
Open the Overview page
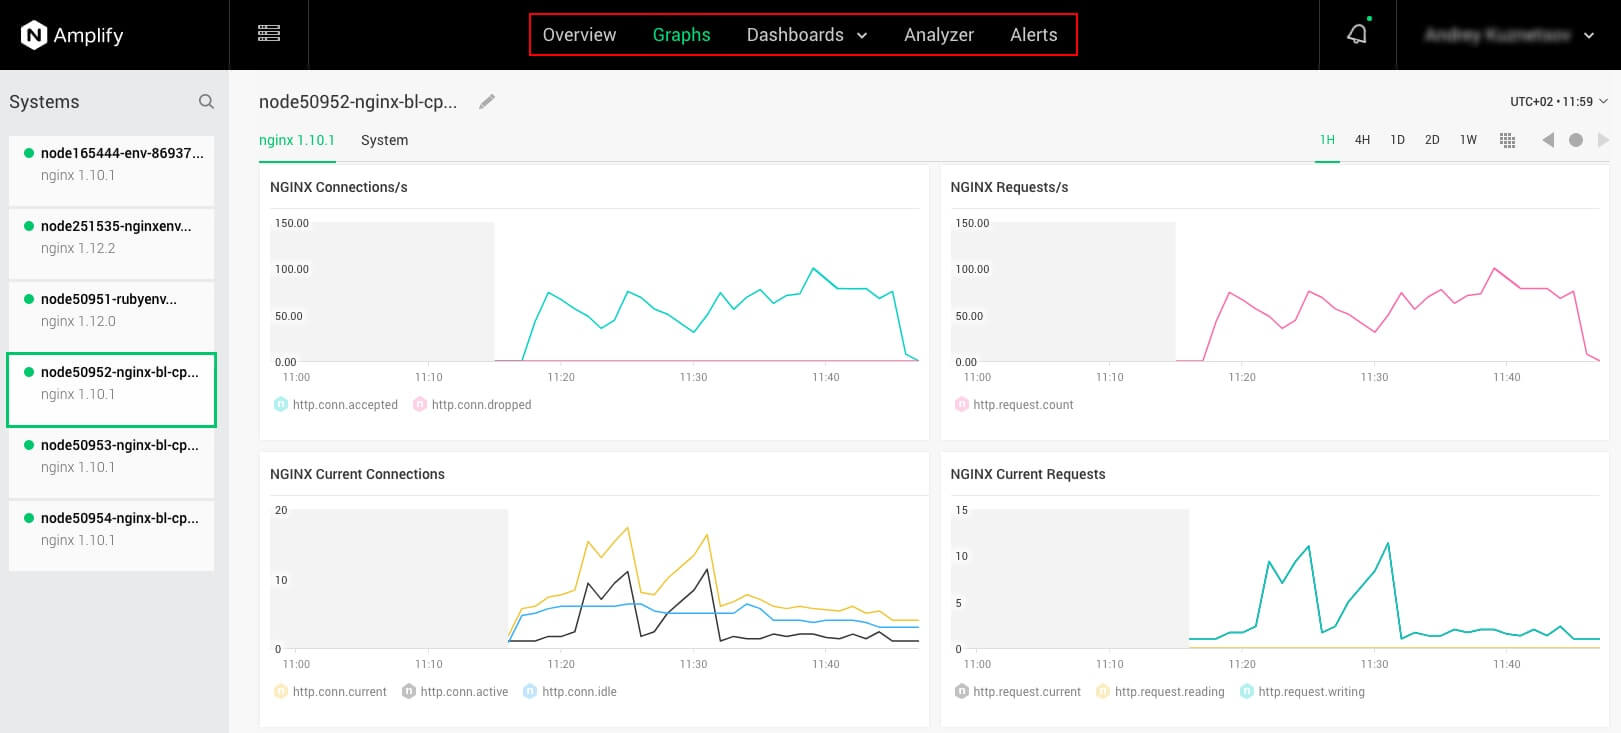[x=579, y=35]
